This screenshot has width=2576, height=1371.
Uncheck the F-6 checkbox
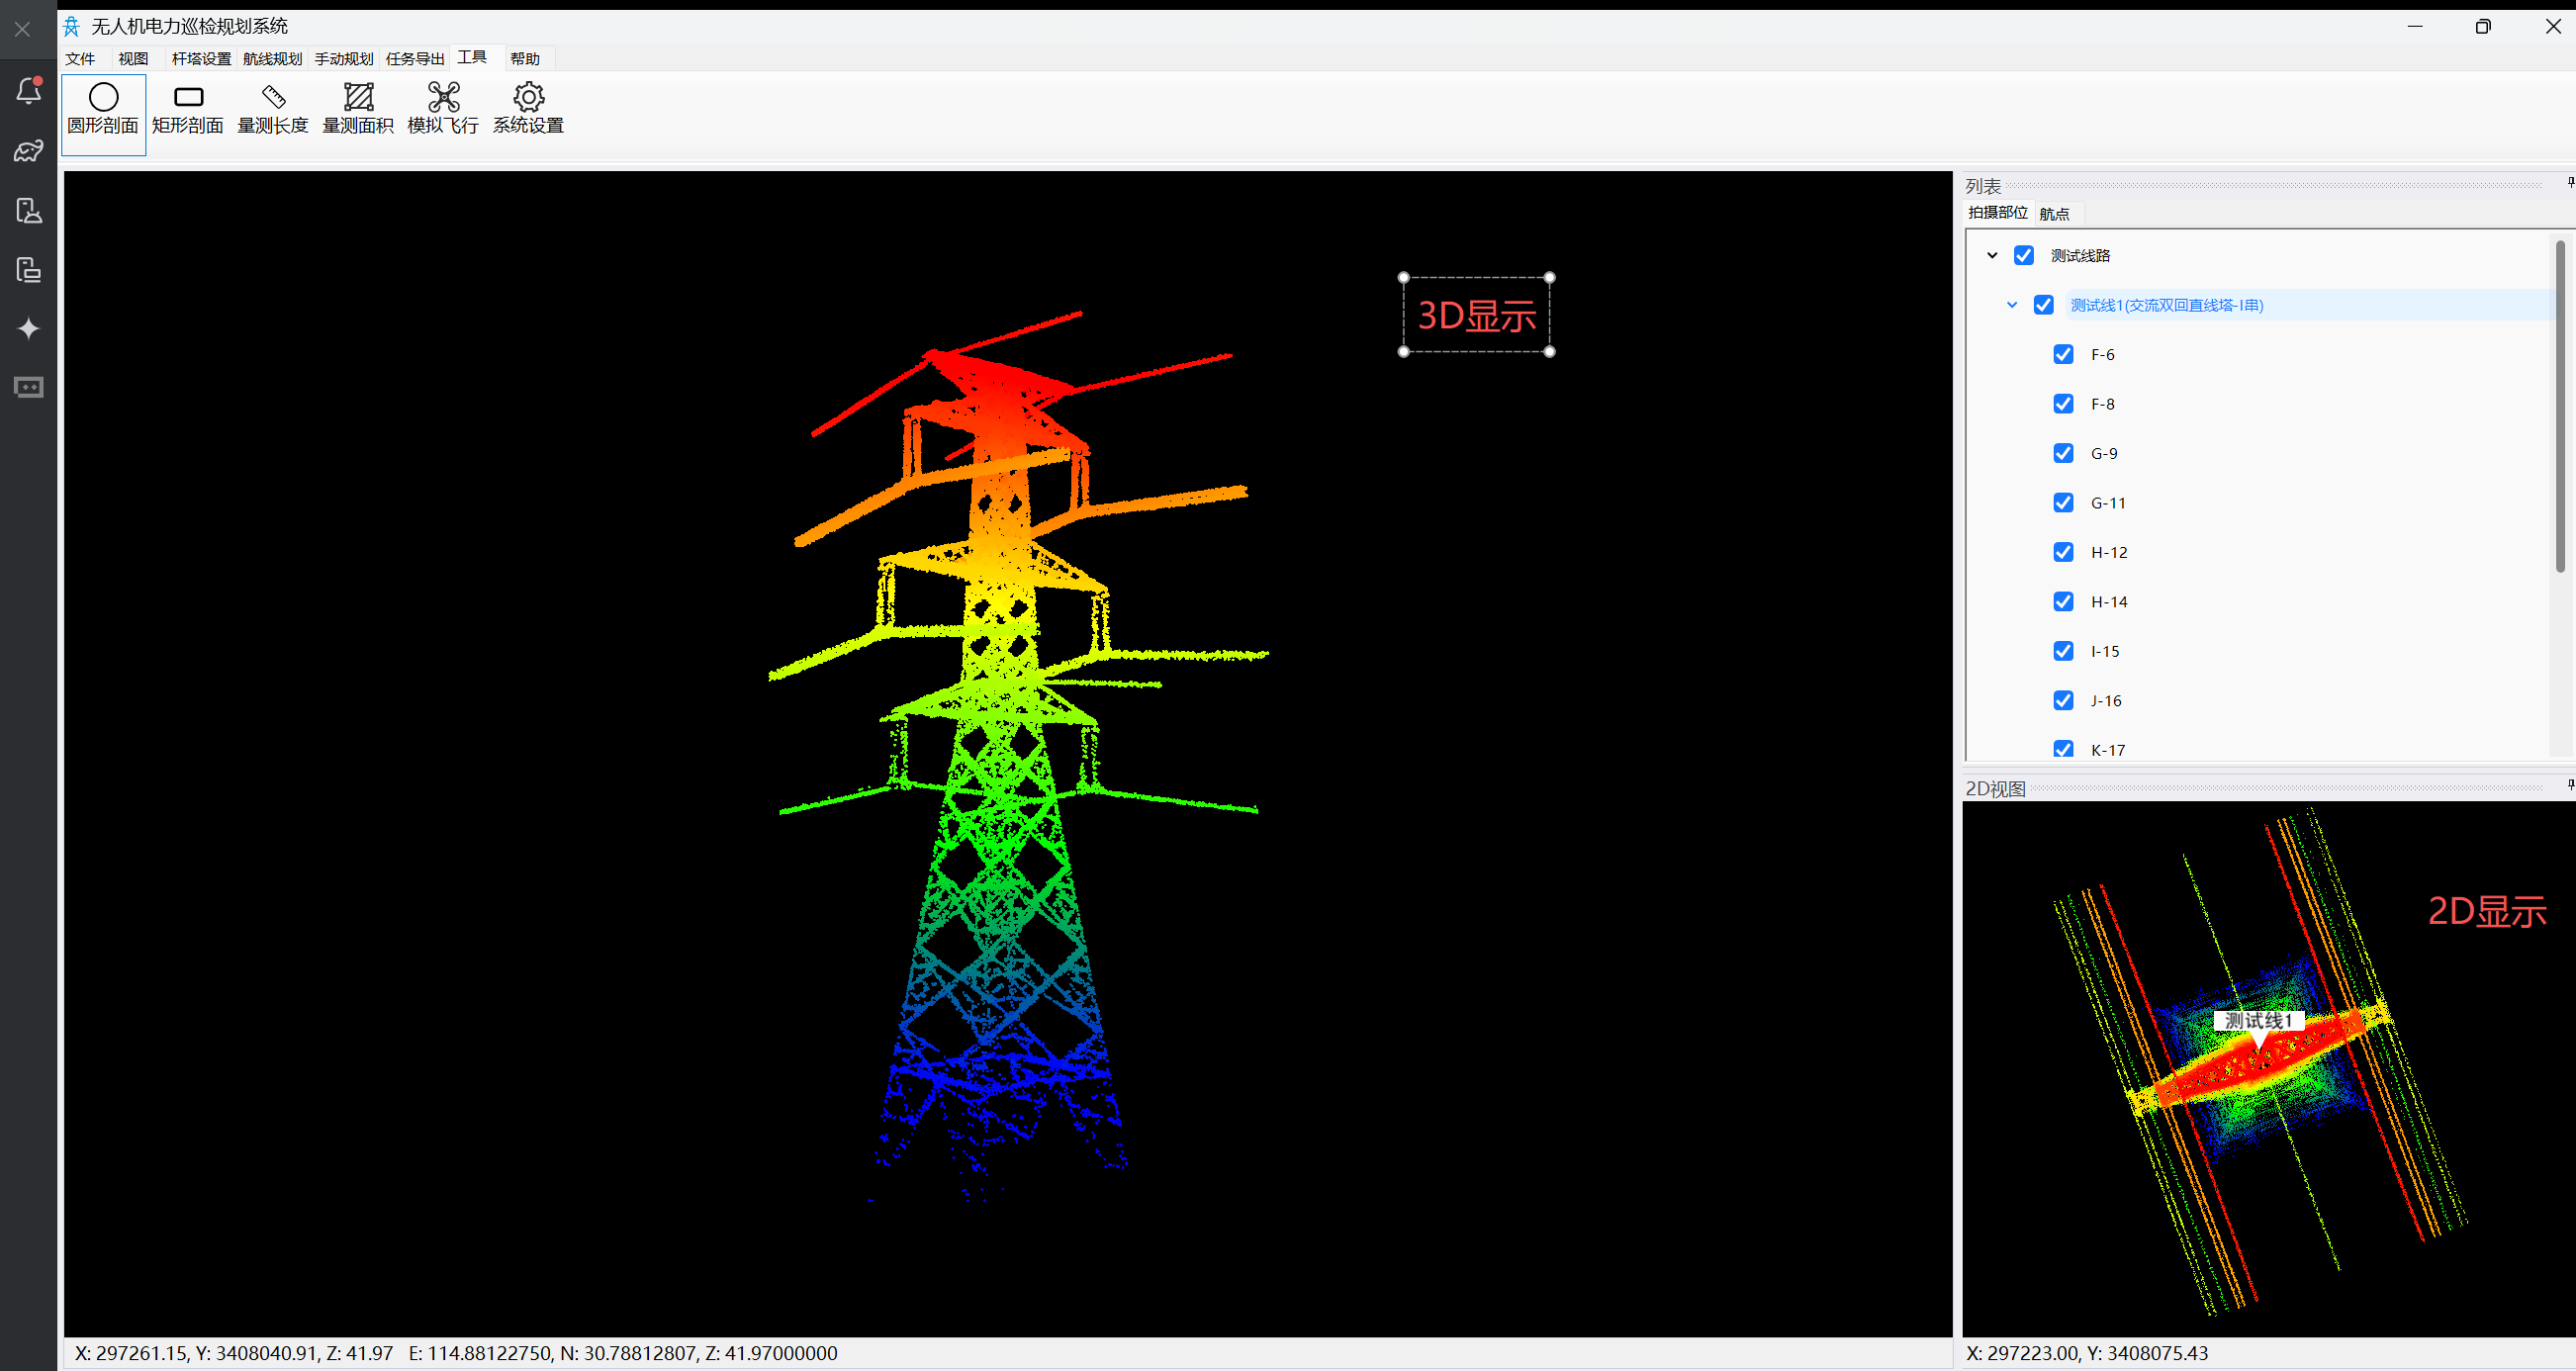pyautogui.click(x=2063, y=354)
